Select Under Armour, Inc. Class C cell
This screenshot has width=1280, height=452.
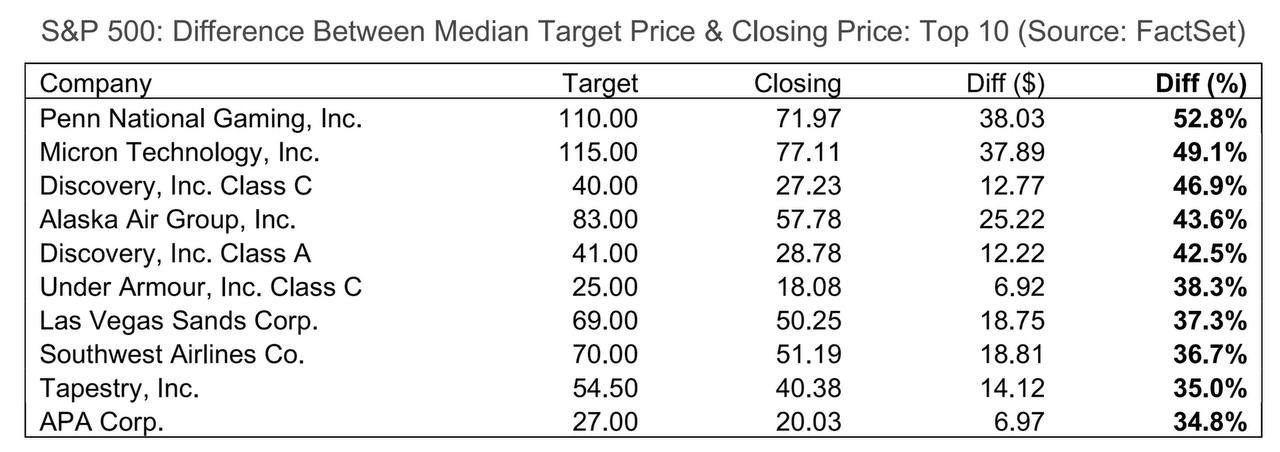[x=201, y=287]
